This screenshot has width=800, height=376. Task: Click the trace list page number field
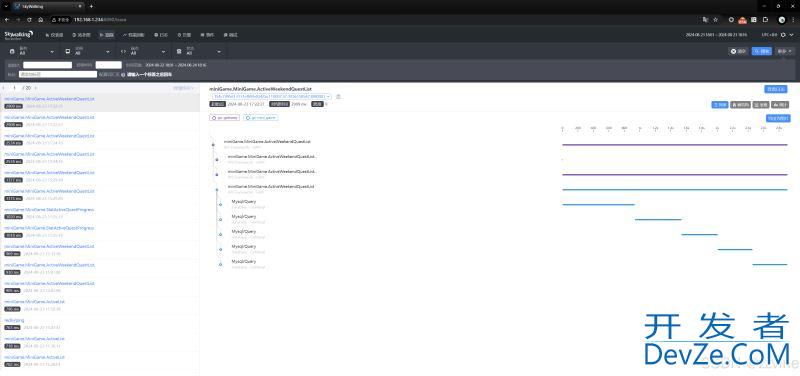click(x=15, y=88)
